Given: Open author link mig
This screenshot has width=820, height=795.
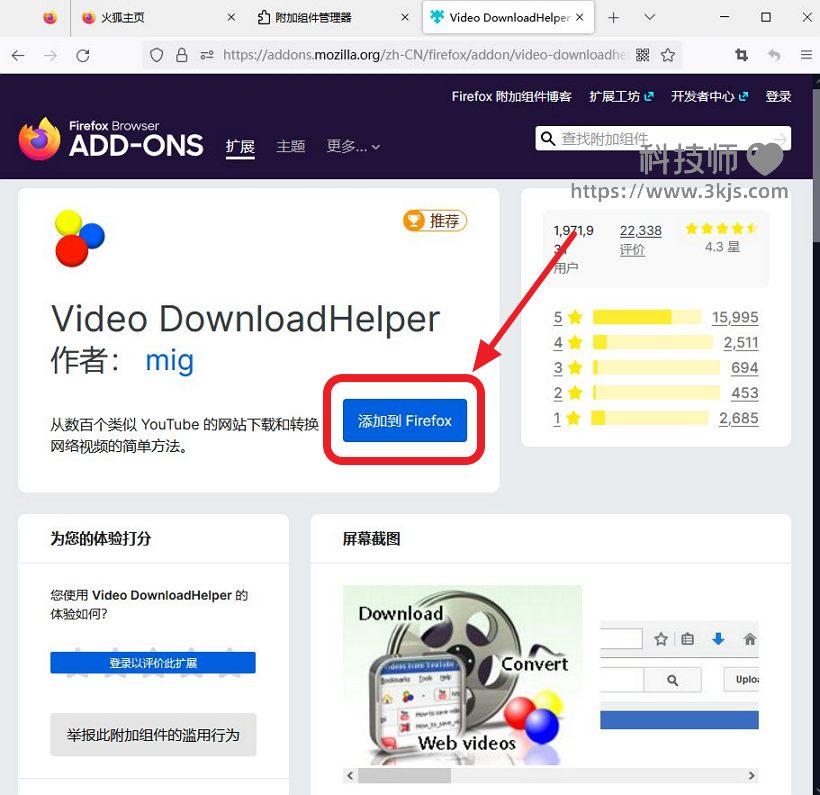Looking at the screenshot, I should 169,360.
